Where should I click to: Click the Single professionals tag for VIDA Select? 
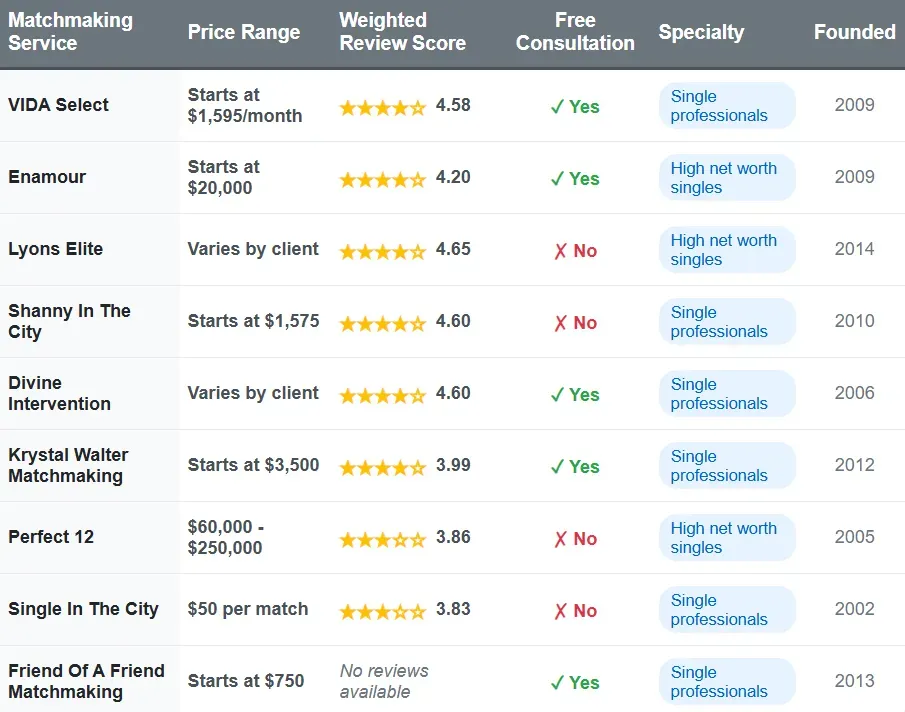(x=725, y=106)
